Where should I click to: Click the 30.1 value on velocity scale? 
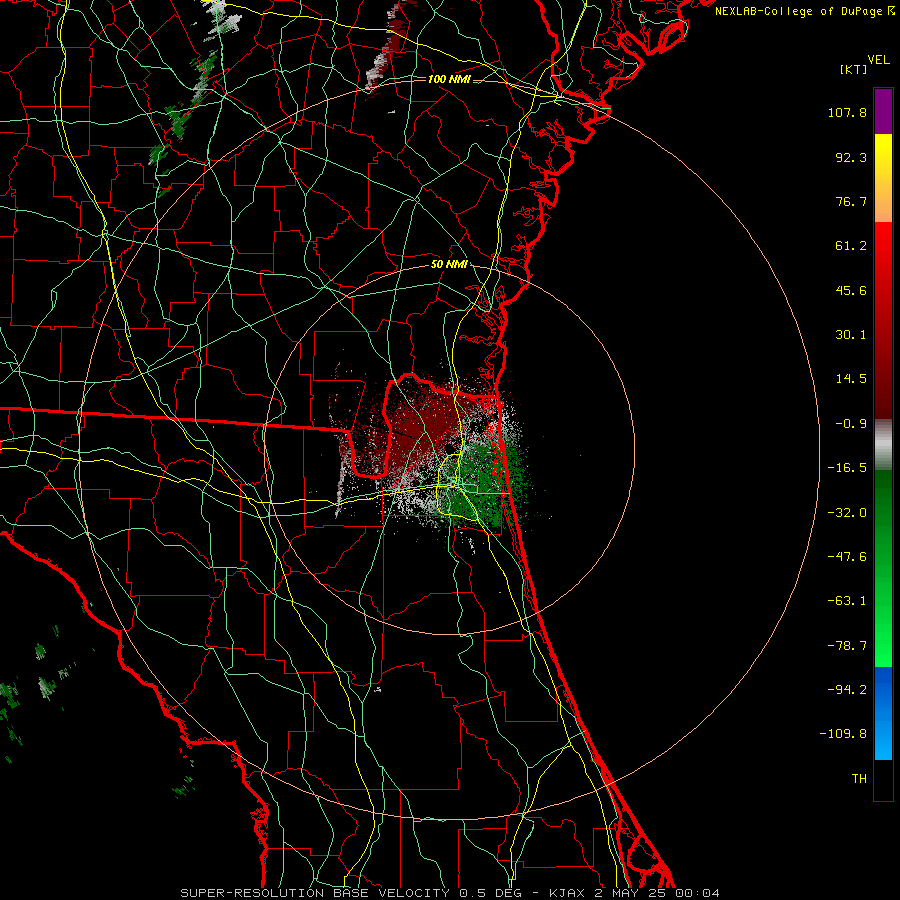851,334
